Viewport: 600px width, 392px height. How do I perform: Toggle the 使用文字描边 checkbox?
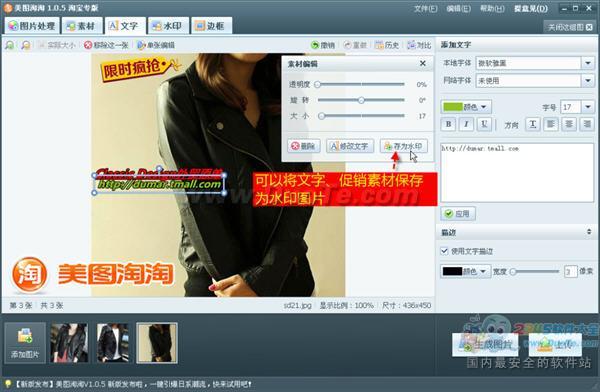coord(444,251)
